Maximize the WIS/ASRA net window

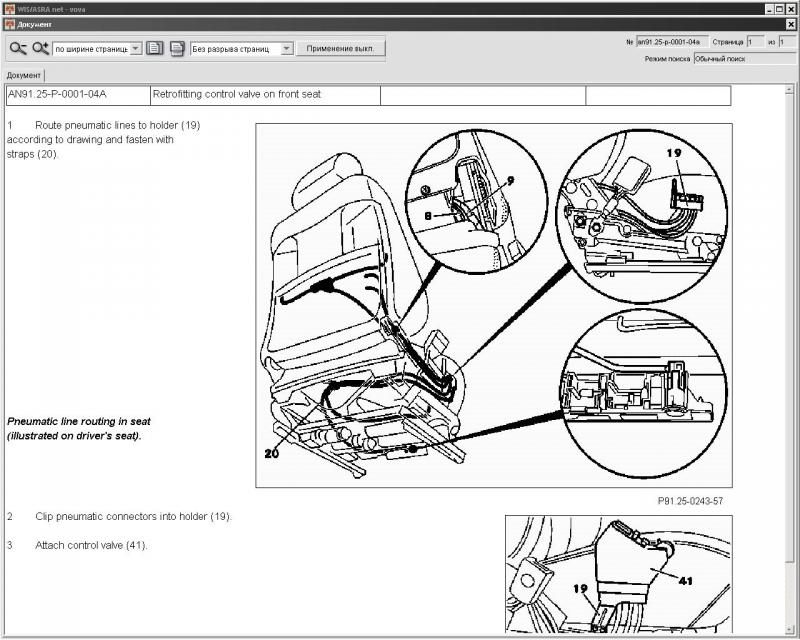click(780, 9)
